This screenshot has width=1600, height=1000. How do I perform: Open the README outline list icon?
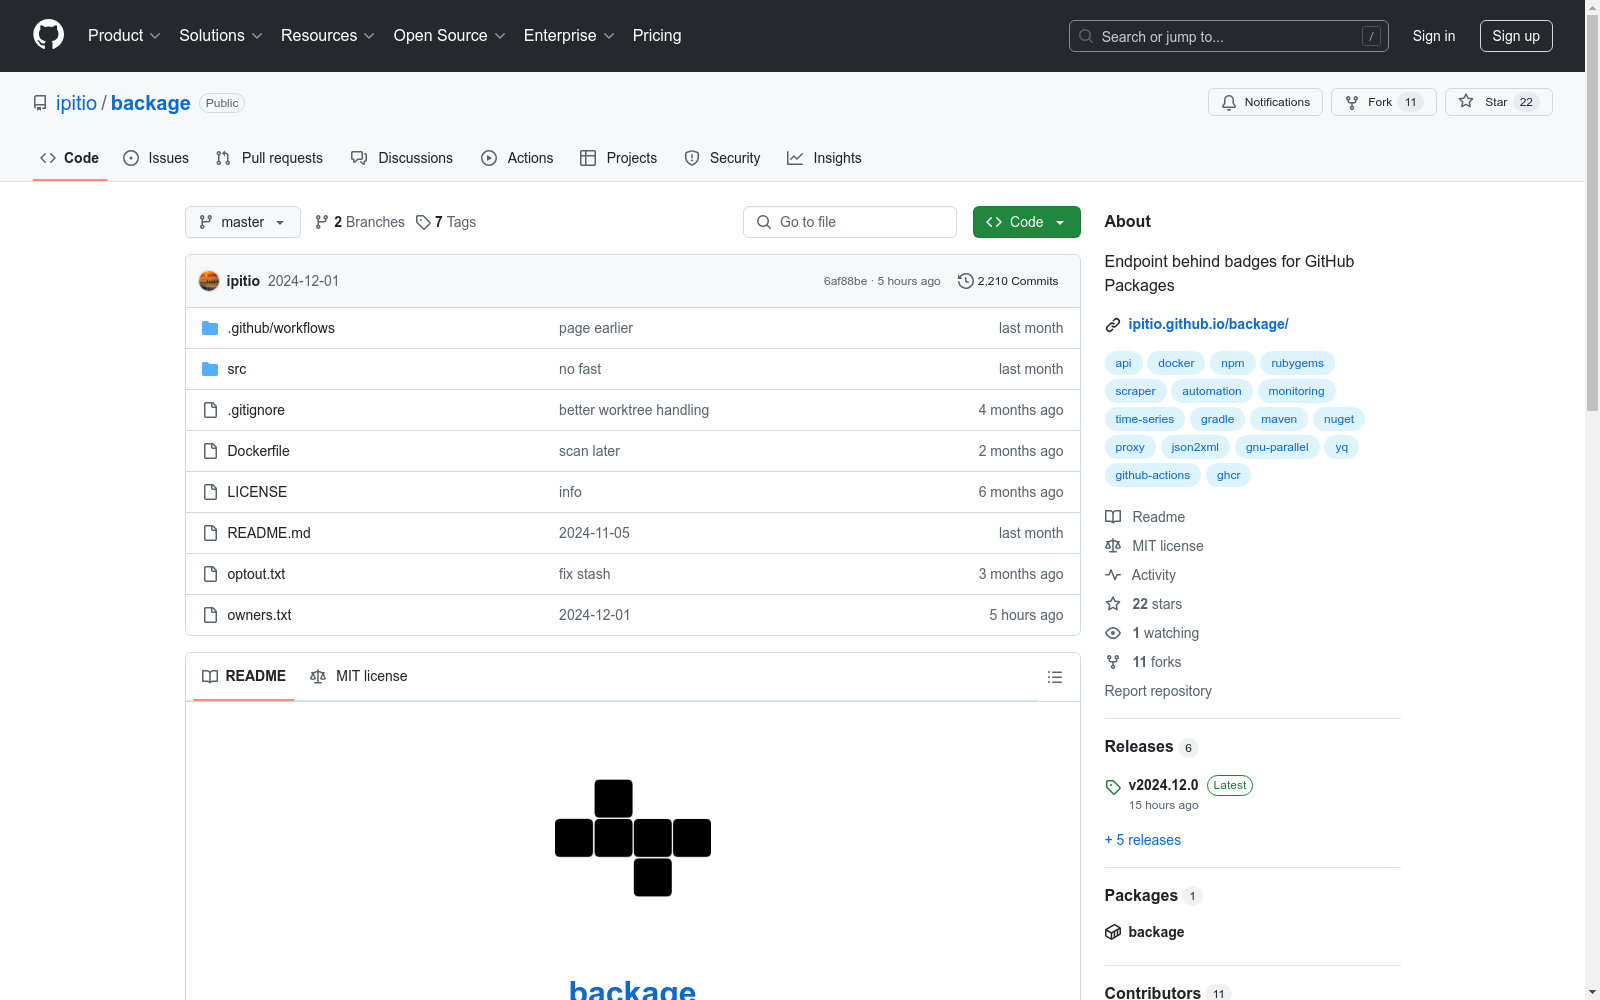tap(1054, 677)
